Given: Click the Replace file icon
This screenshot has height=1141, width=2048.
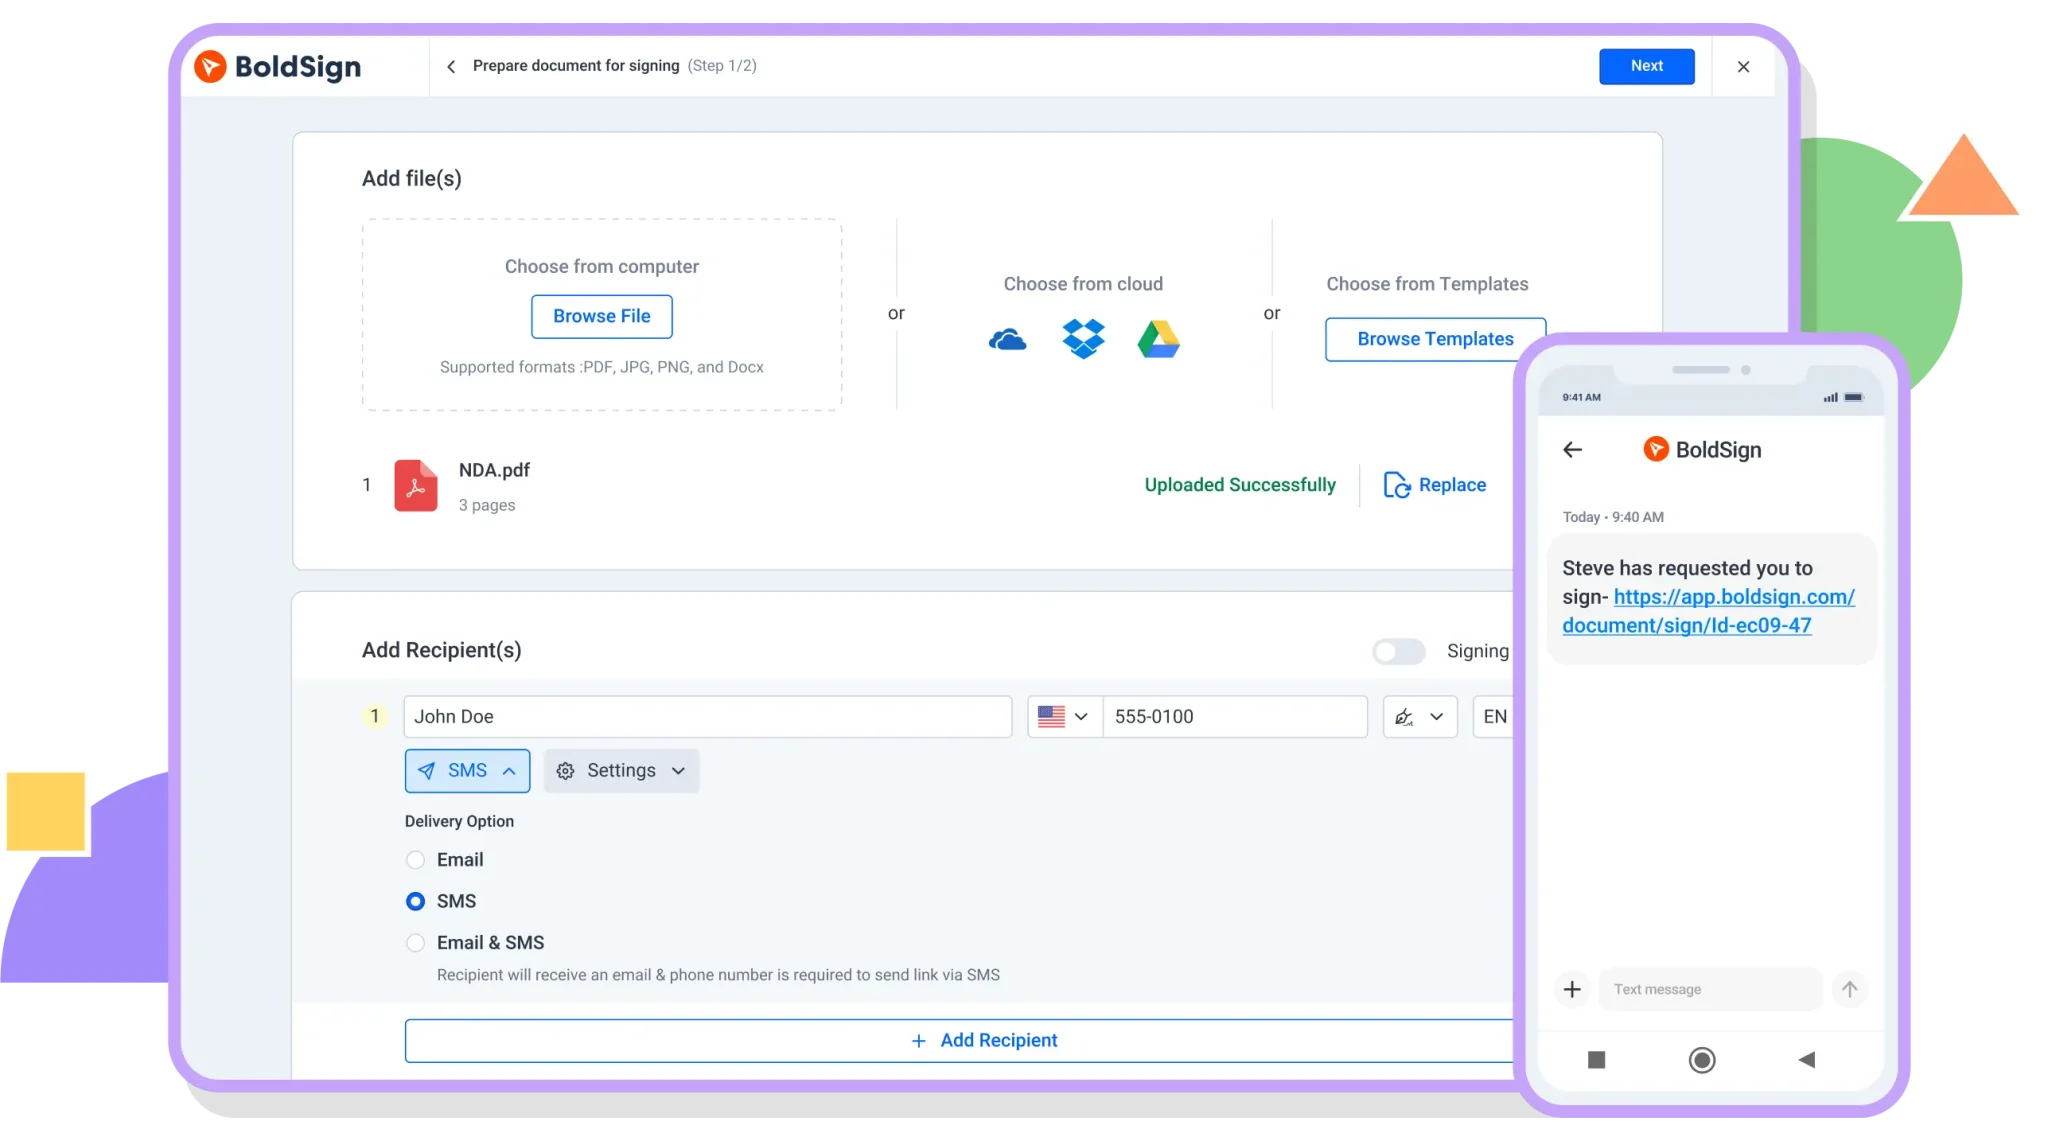Looking at the screenshot, I should tap(1396, 485).
